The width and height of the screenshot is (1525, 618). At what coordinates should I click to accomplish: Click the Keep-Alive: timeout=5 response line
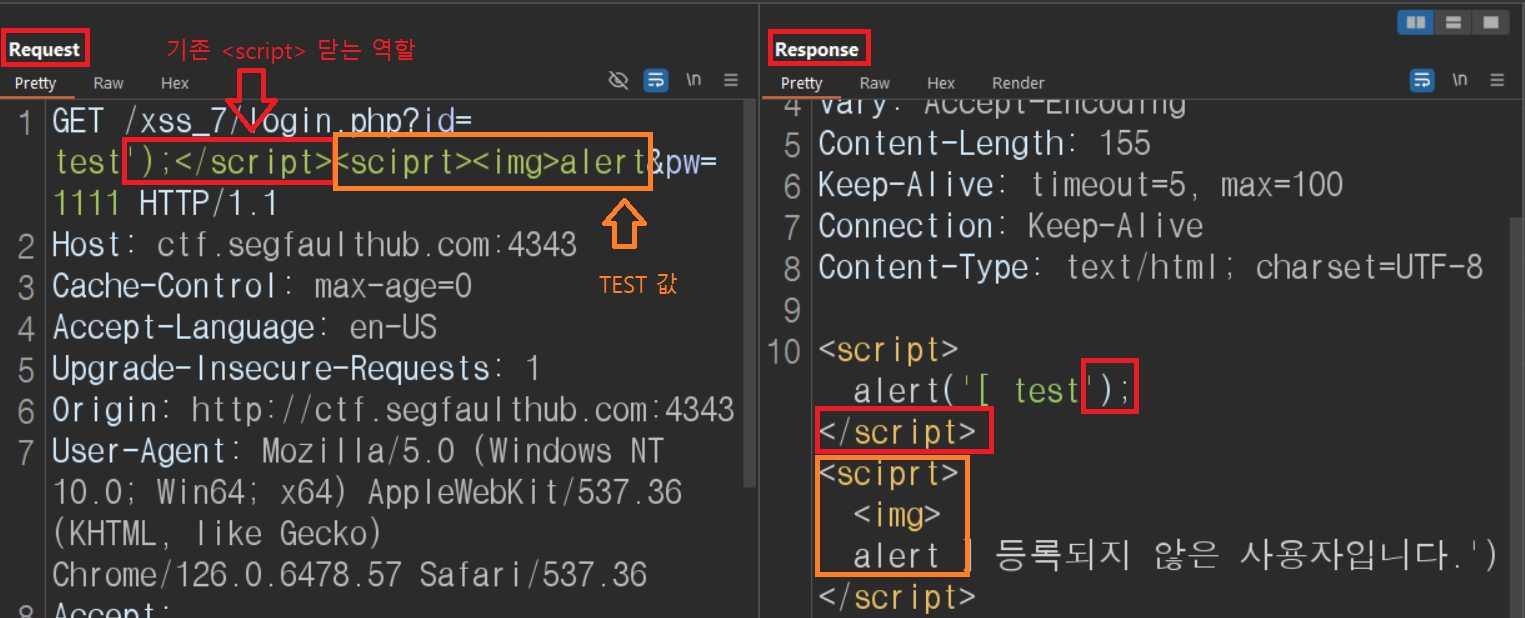point(1080,185)
